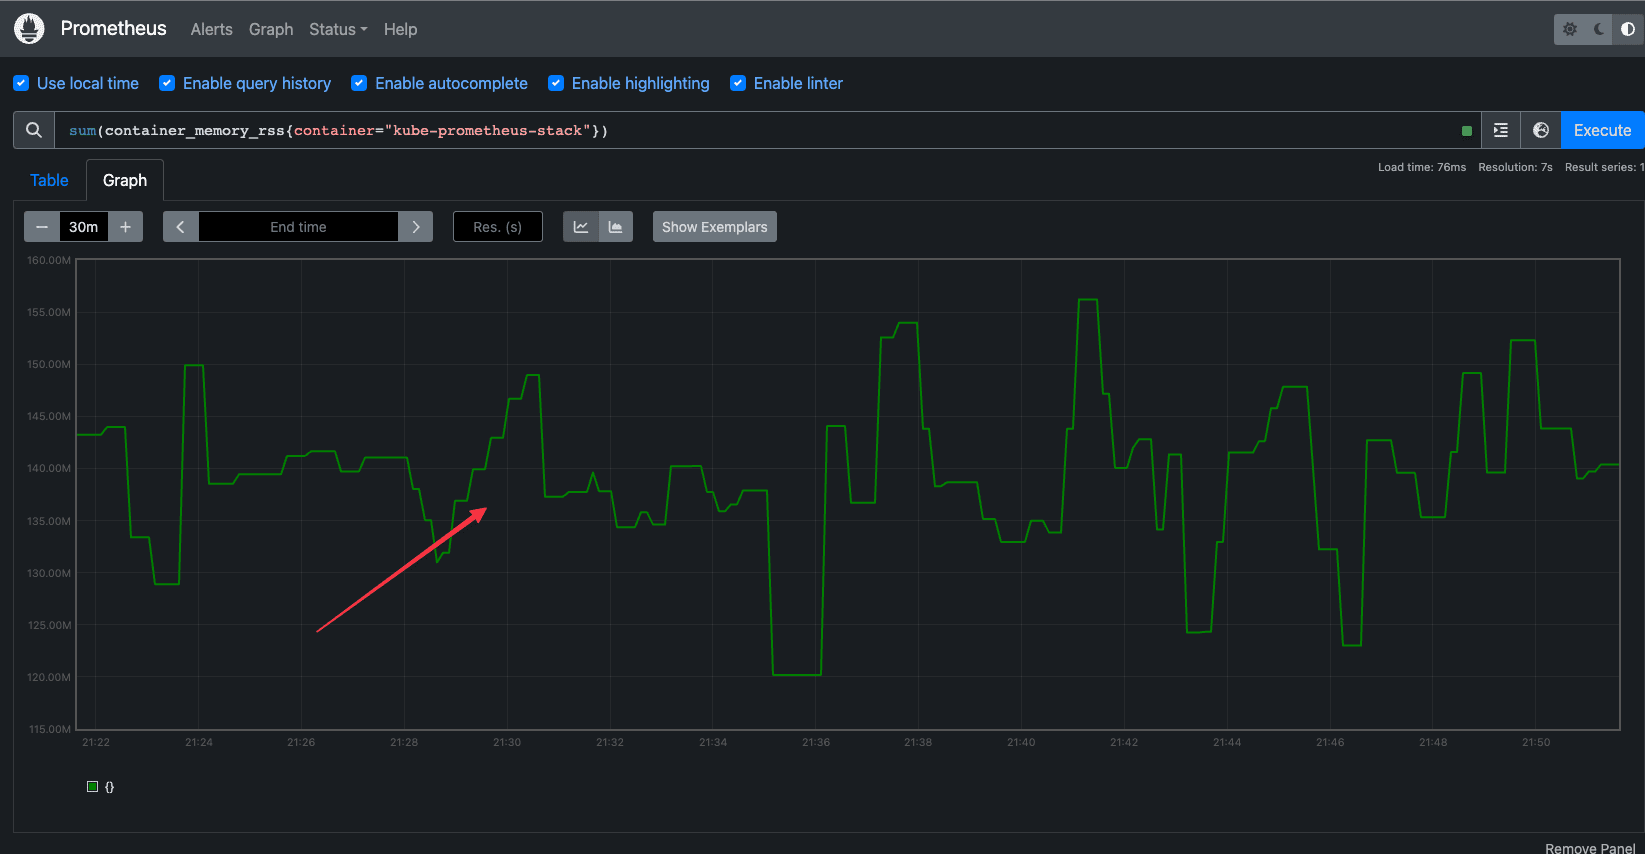Click Remove Panel link
Image resolution: width=1645 pixels, height=854 pixels.
click(x=1590, y=848)
